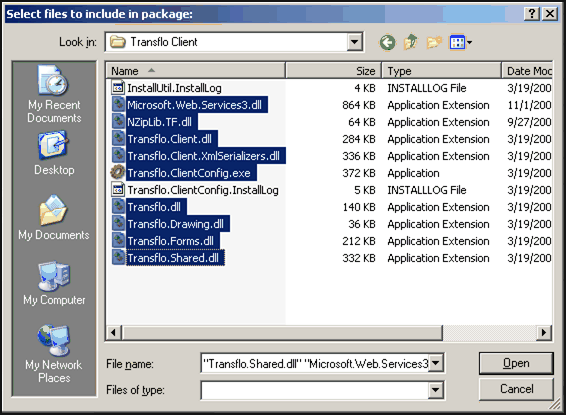Click the Transflo.Client.dll file icon
The image size is (566, 415).
pyautogui.click(x=118, y=139)
